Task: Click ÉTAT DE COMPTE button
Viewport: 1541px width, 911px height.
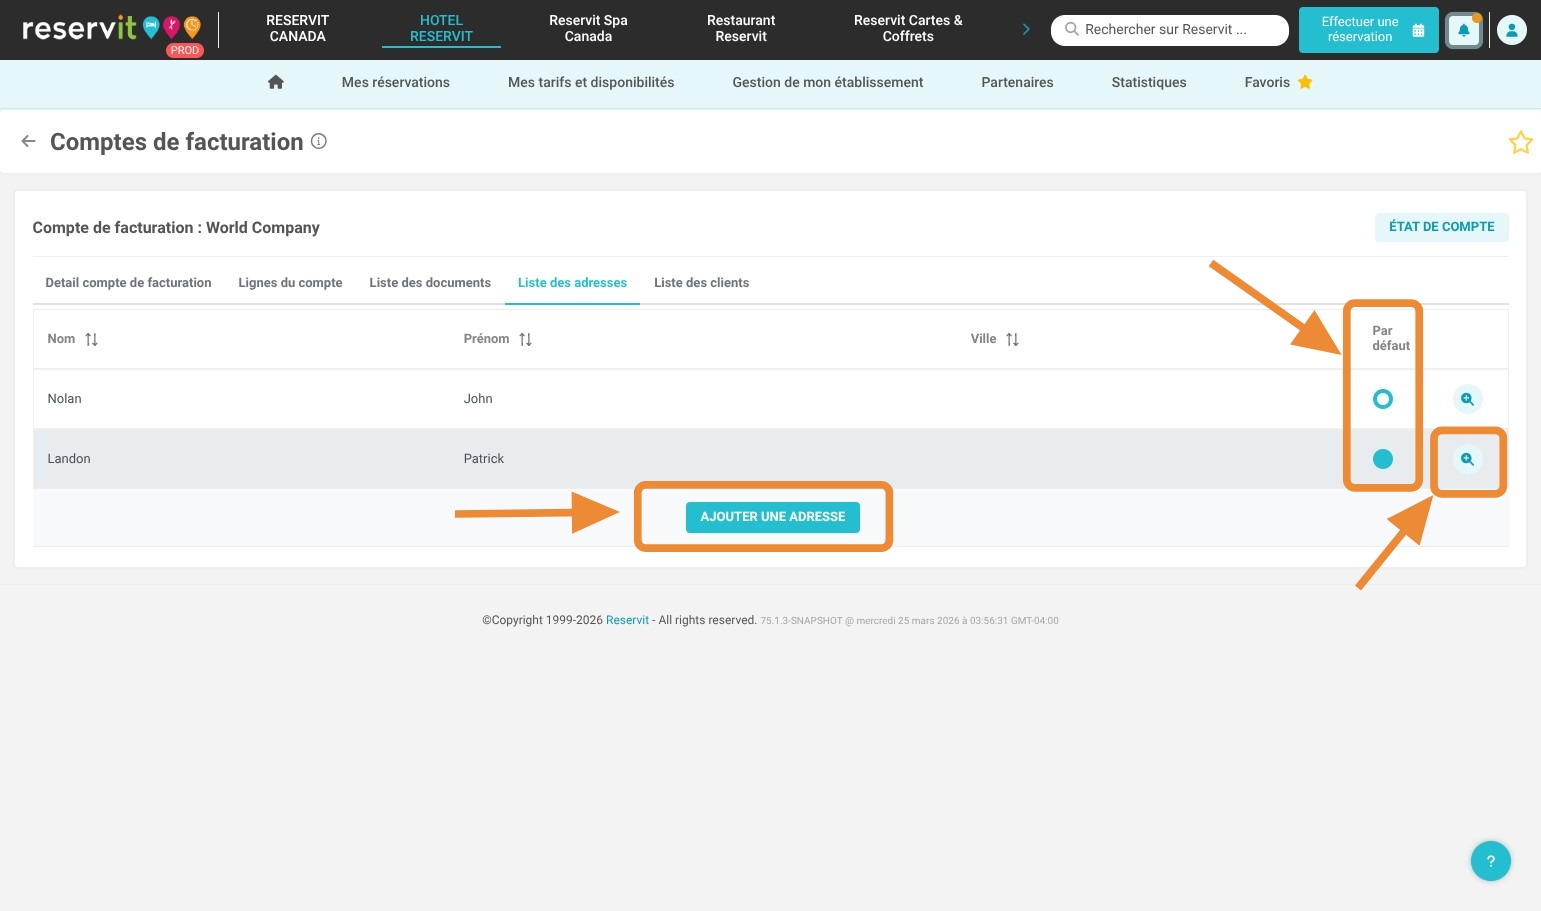Action: coord(1441,227)
